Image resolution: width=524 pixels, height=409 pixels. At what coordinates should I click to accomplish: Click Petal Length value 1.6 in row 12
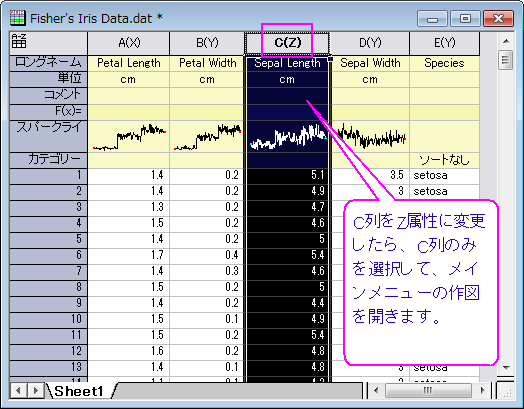tap(129, 351)
